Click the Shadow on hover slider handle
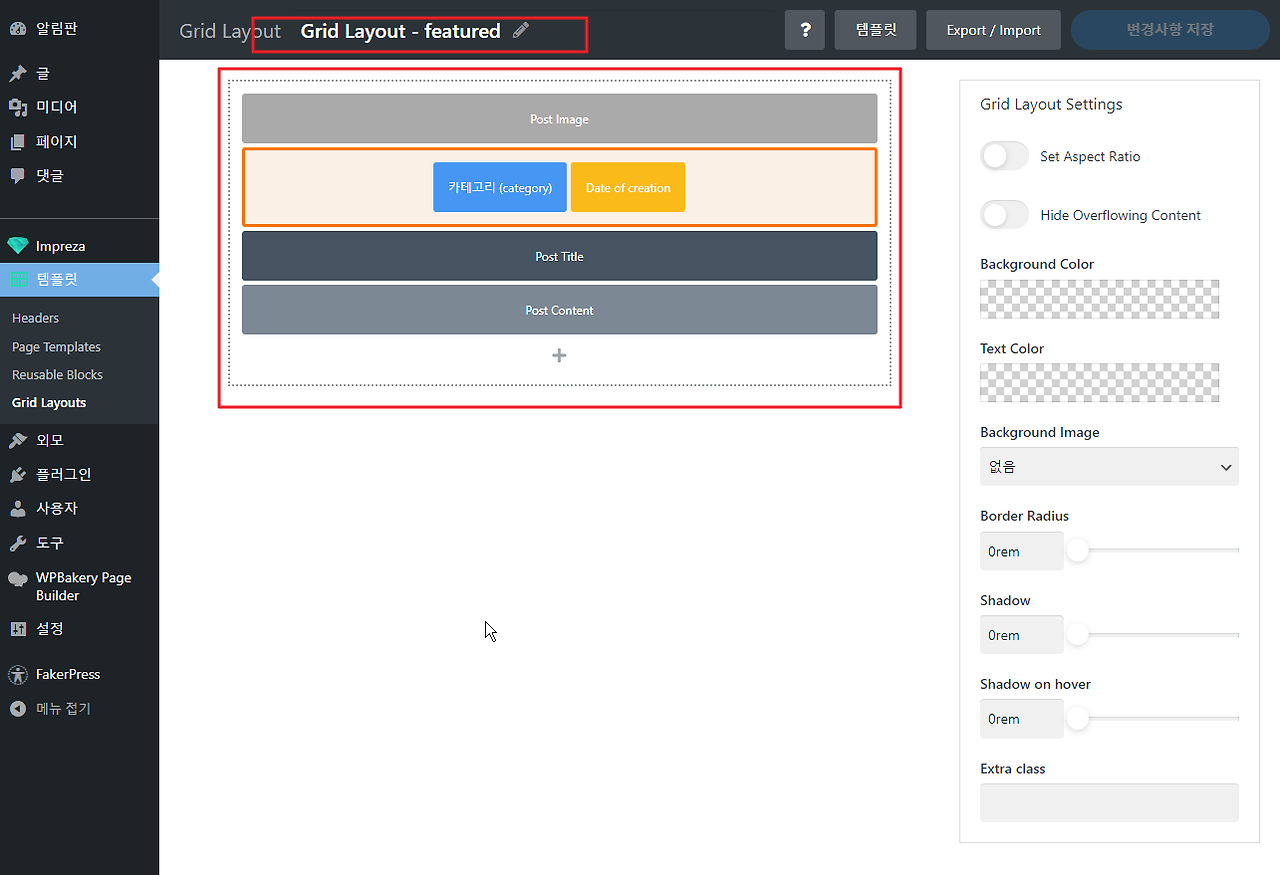The image size is (1280, 875). click(x=1077, y=719)
